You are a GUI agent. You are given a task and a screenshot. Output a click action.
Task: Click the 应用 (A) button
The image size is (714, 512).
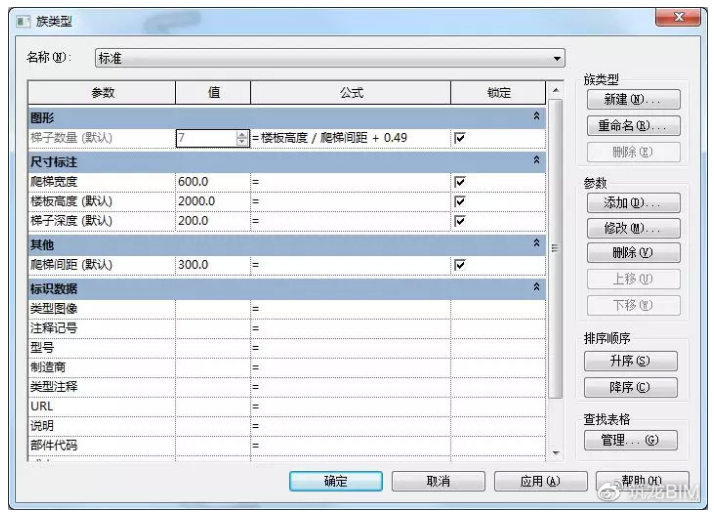click(541, 481)
